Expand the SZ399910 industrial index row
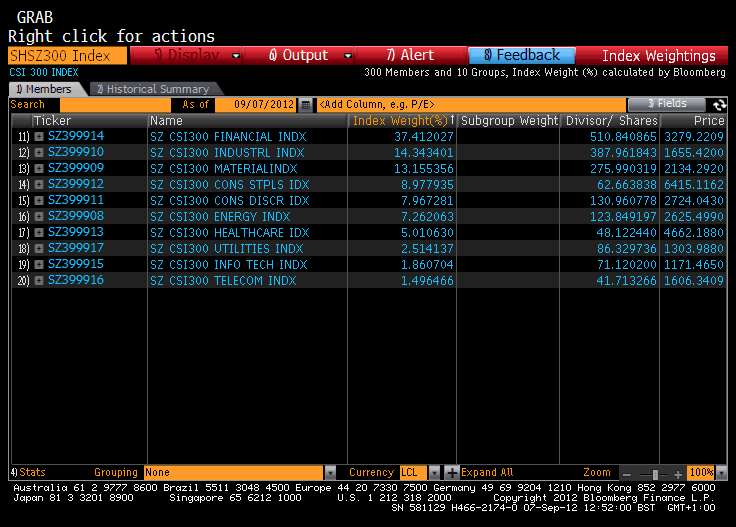 click(39, 152)
